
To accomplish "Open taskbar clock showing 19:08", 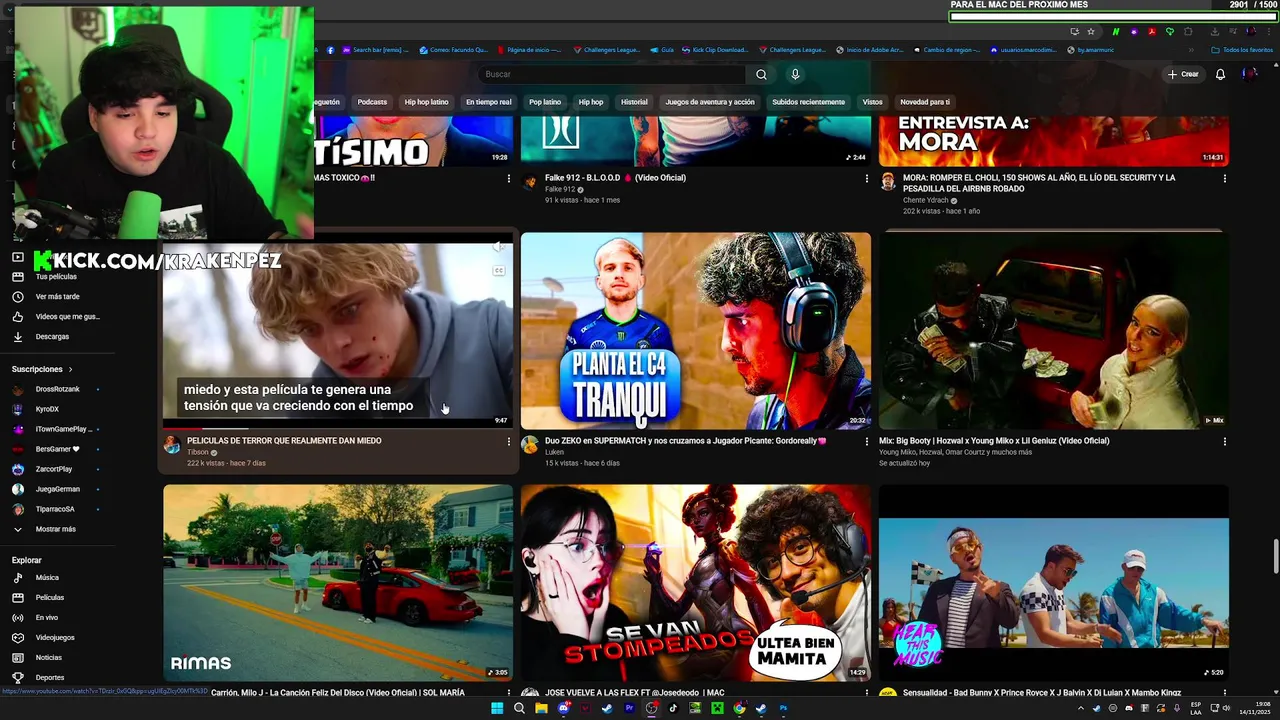I will 1255,708.
